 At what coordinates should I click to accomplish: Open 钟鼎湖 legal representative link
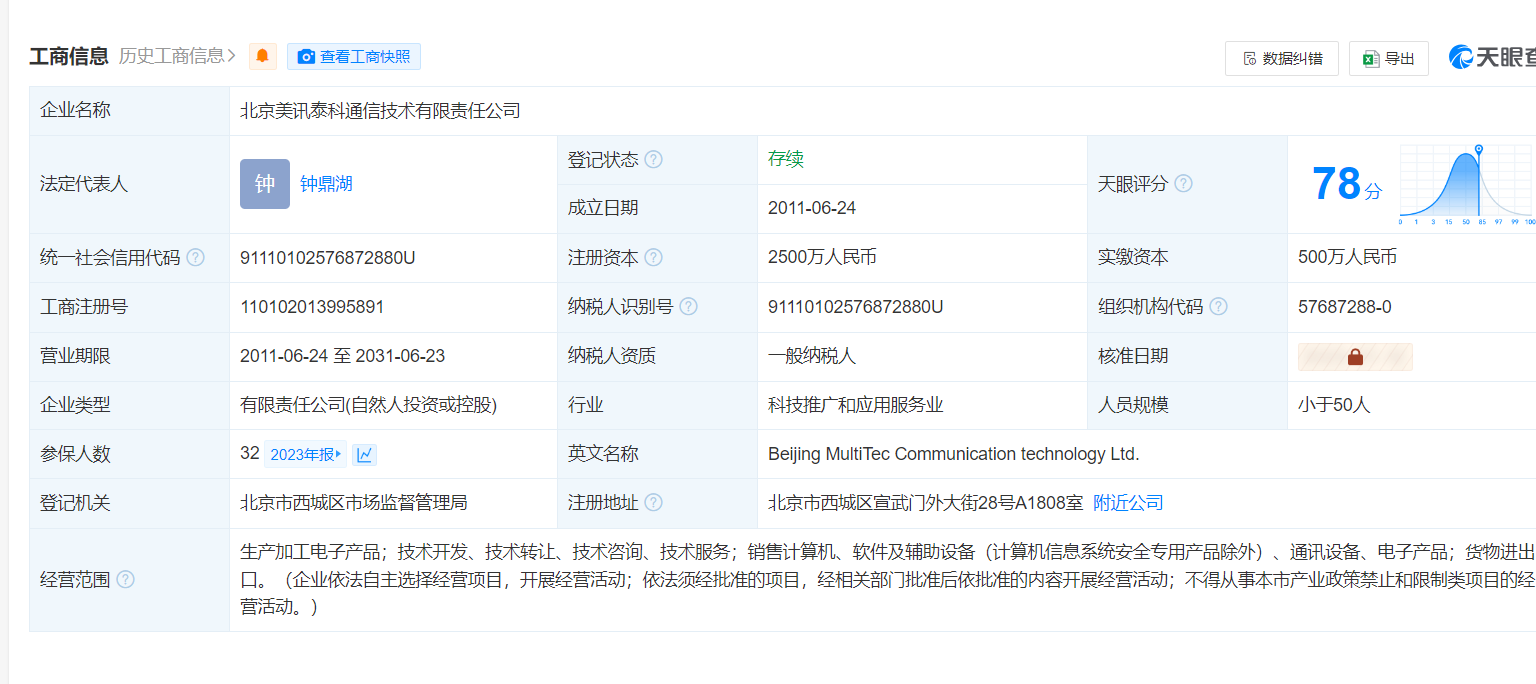(x=326, y=184)
